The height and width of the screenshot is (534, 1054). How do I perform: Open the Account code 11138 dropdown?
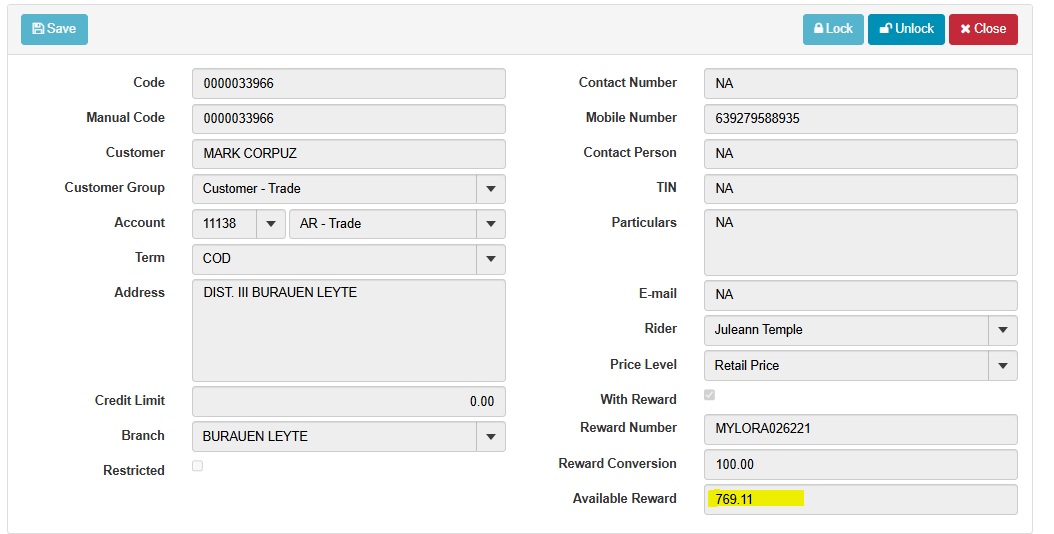[x=271, y=224]
